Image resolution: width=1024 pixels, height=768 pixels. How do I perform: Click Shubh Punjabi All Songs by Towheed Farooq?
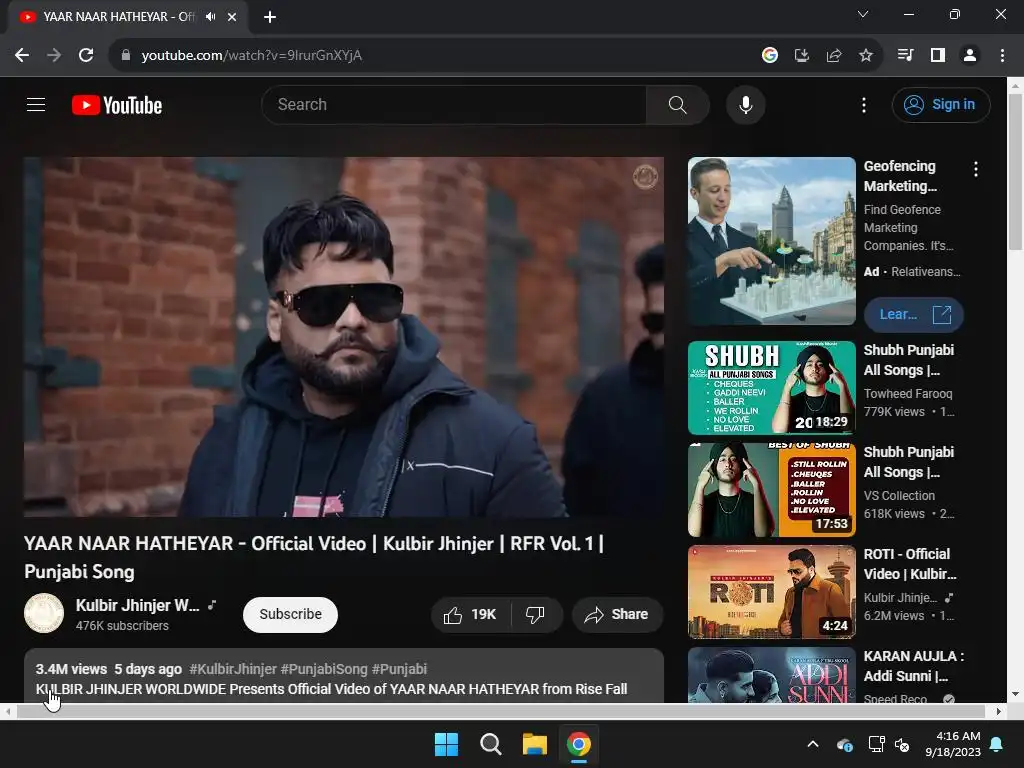coord(908,360)
